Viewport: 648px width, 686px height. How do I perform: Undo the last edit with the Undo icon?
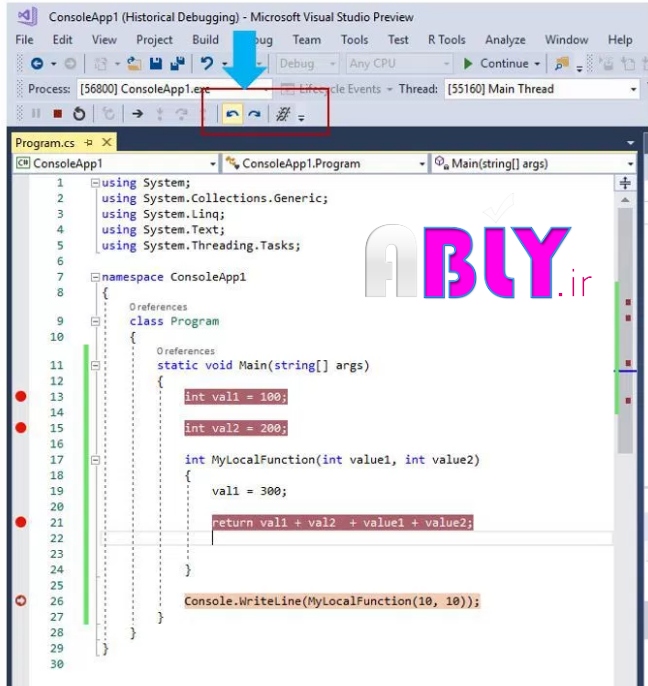[x=207, y=64]
